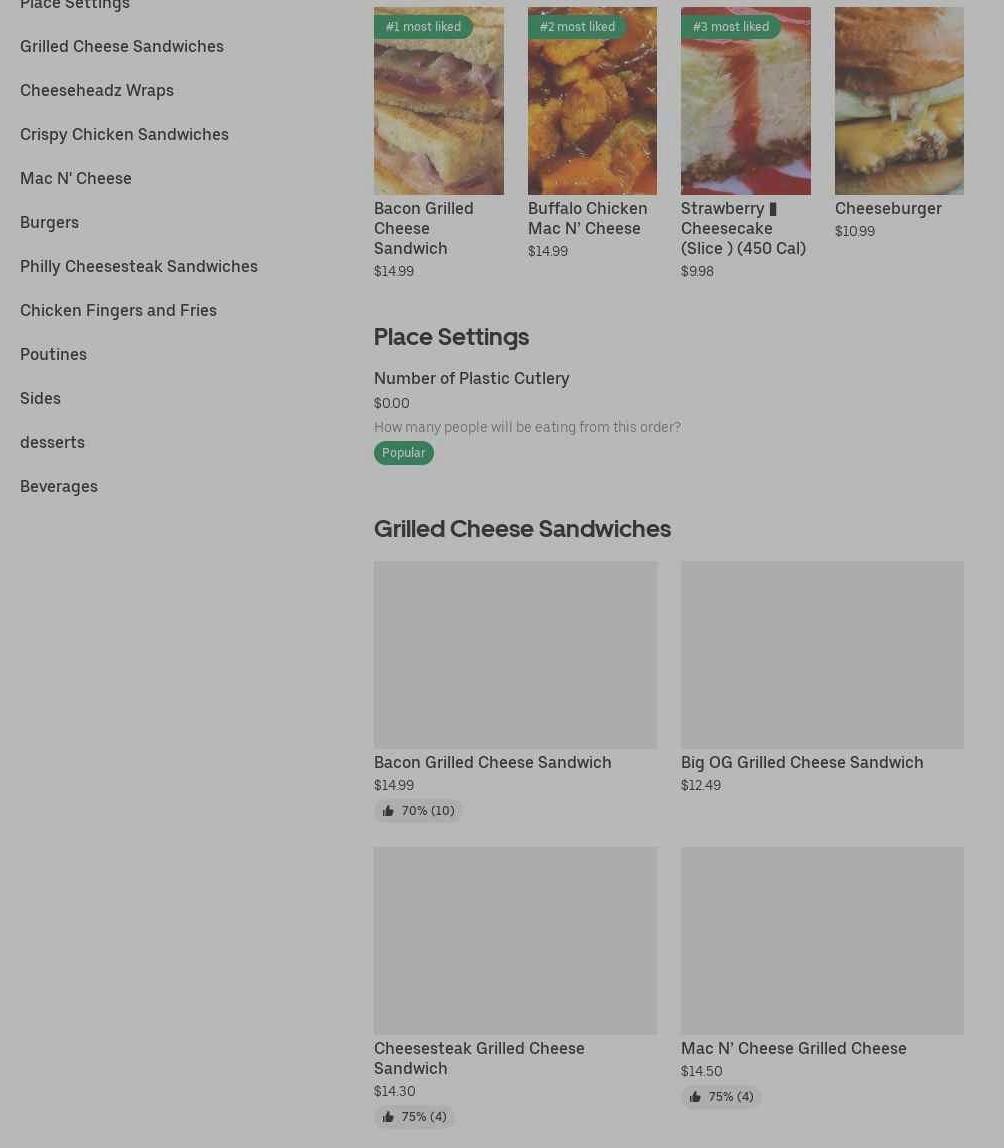The width and height of the screenshot is (1004, 1148).
Task: Click the Popular badge under Plastic Cutlery
Action: click(x=404, y=453)
